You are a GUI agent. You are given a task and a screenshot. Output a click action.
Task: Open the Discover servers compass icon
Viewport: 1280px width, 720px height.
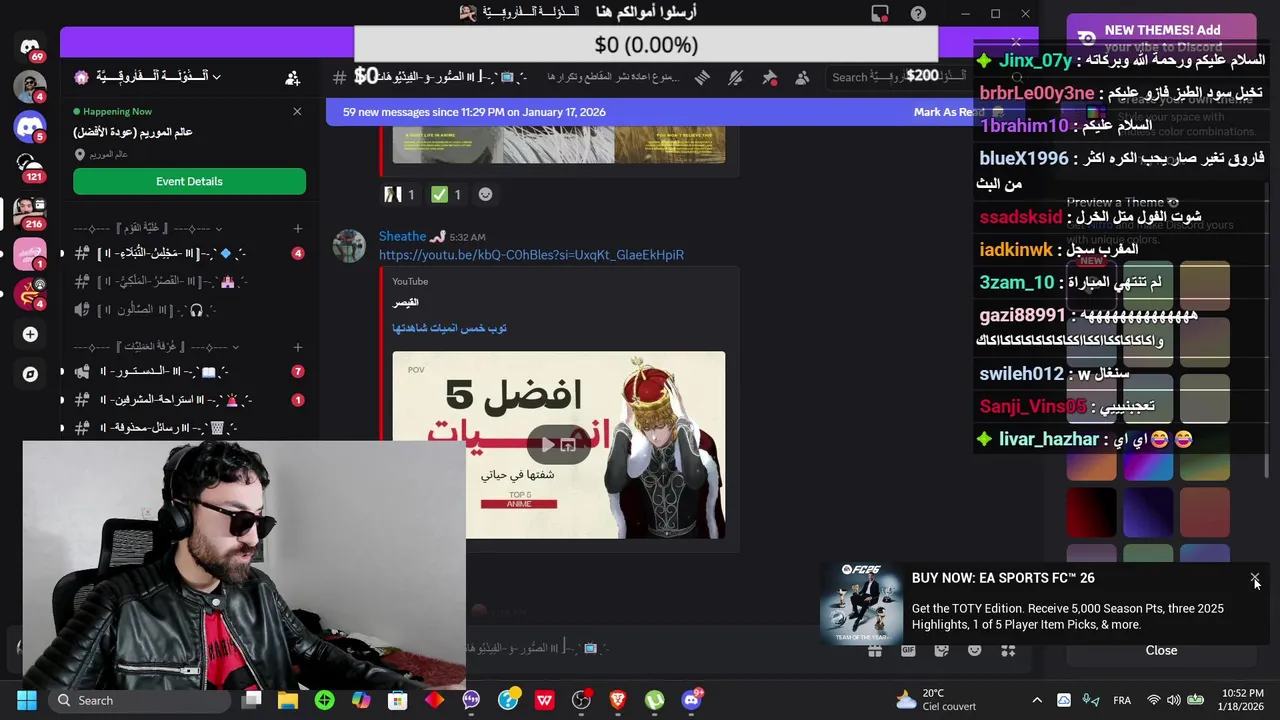30,374
